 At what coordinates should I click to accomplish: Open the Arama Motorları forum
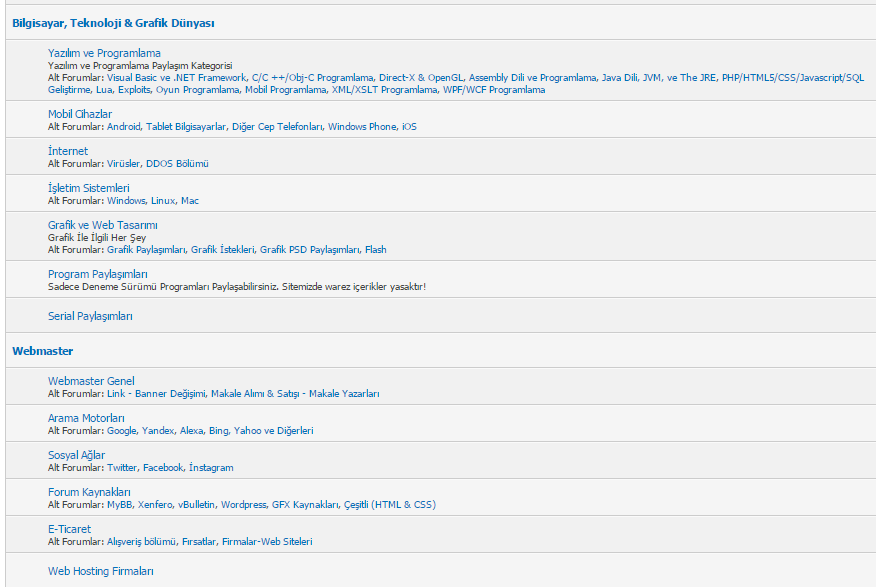click(x=86, y=418)
